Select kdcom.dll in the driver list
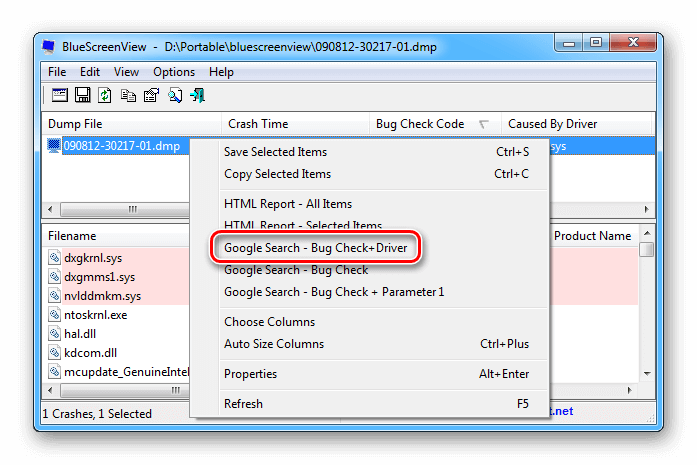Screen dimensions: 697x465 (x=91, y=353)
